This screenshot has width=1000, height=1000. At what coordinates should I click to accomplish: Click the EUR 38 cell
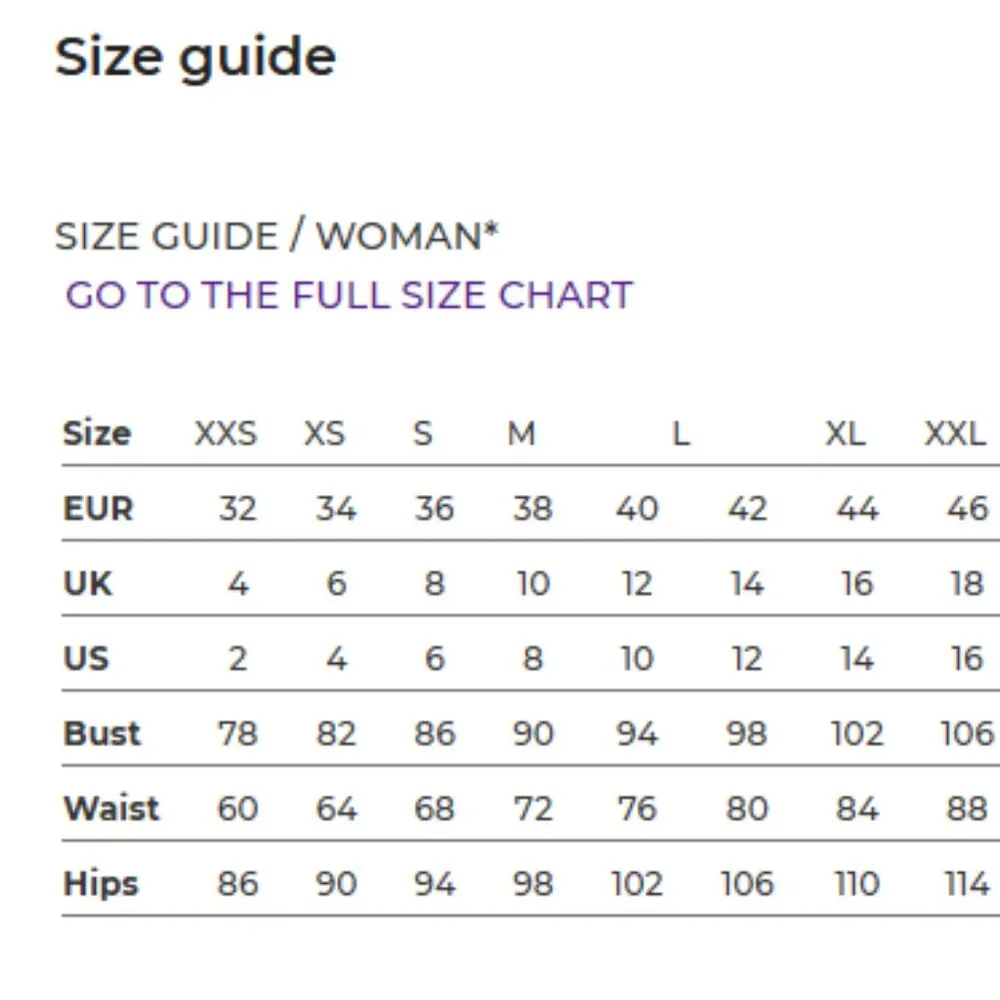tap(532, 508)
